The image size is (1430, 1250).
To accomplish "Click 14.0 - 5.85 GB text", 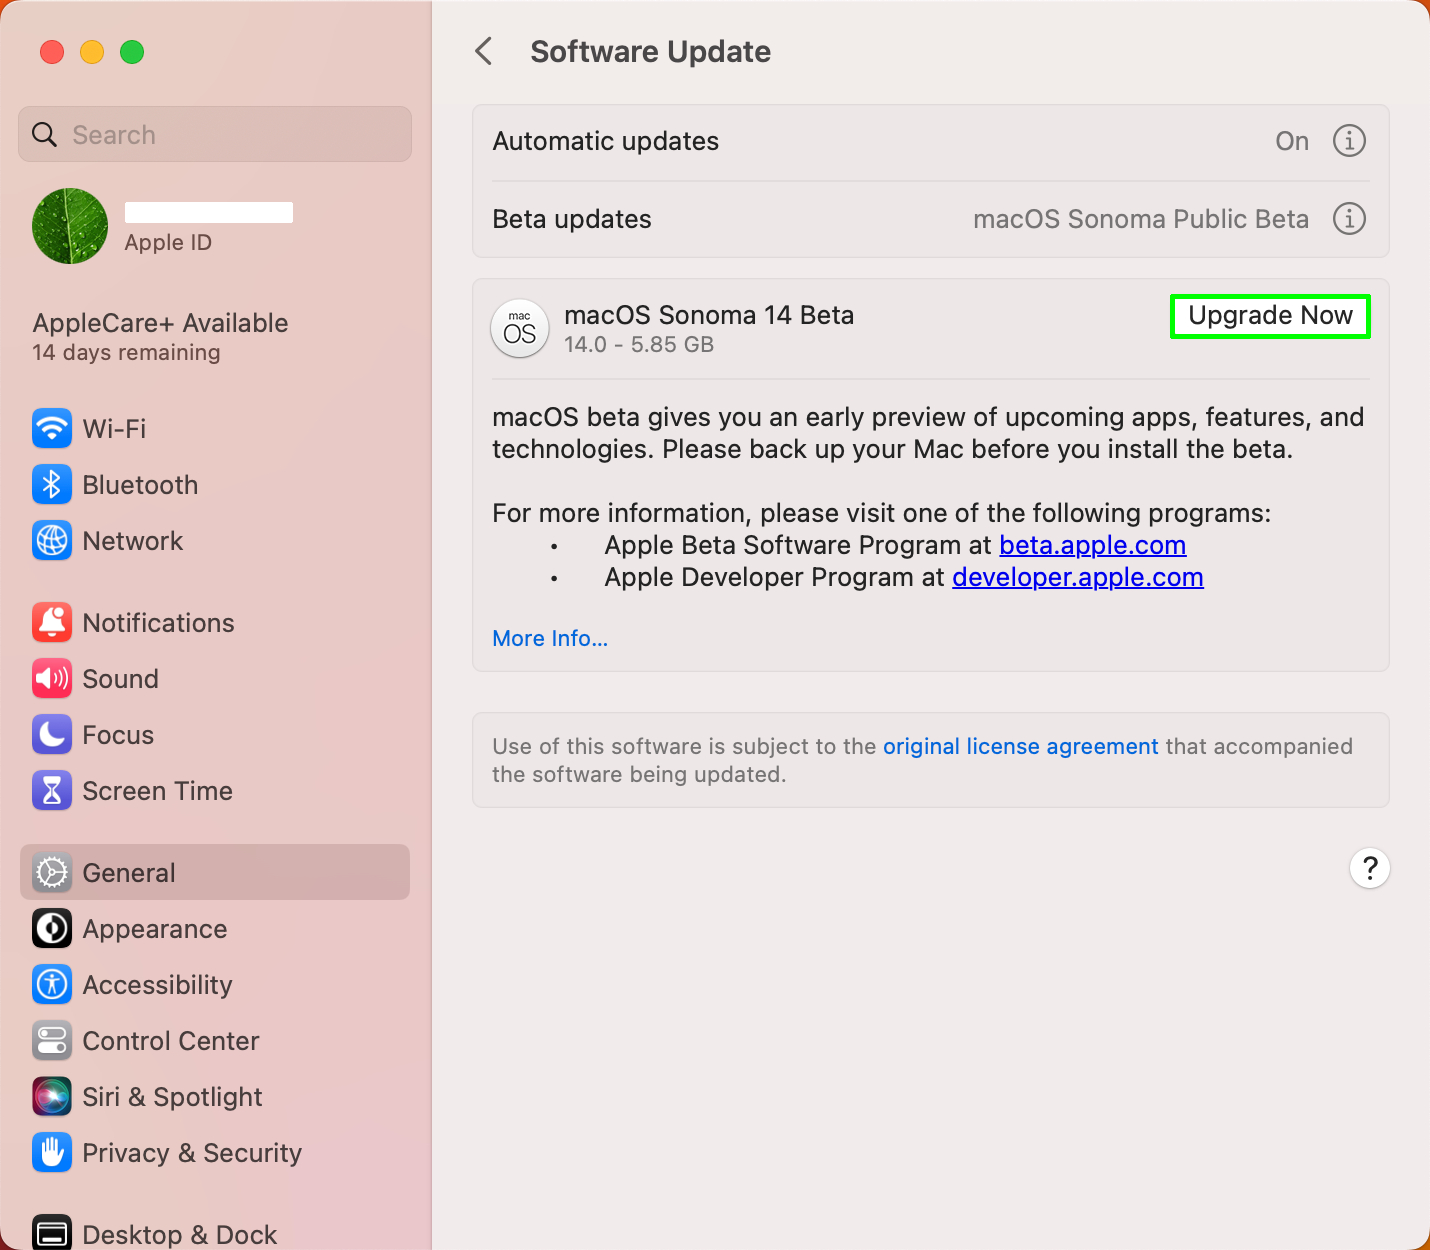I will pos(639,344).
